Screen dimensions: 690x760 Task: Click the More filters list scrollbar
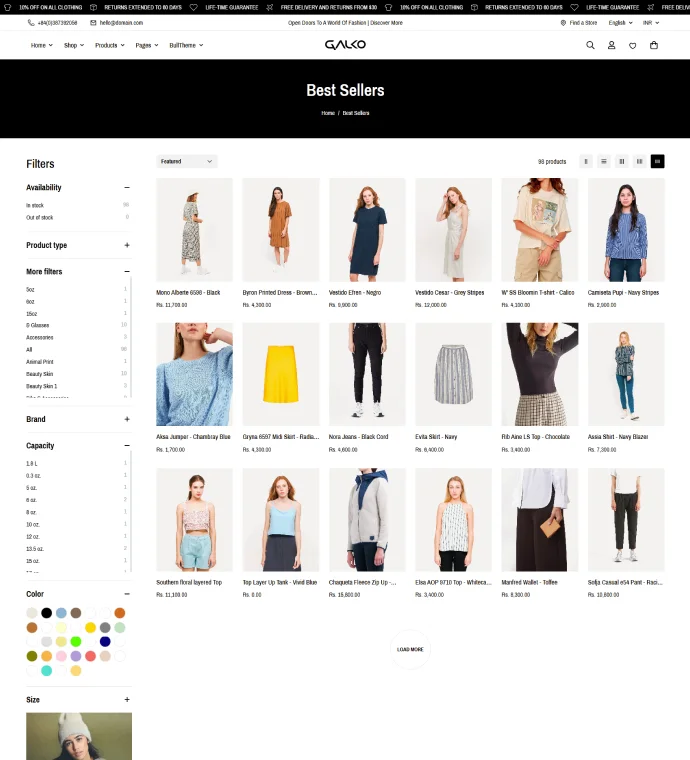[x=131, y=337]
